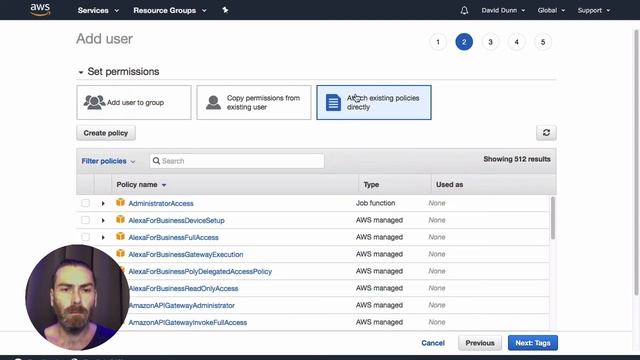Click the document icon in Attach existing policies

[x=333, y=102]
